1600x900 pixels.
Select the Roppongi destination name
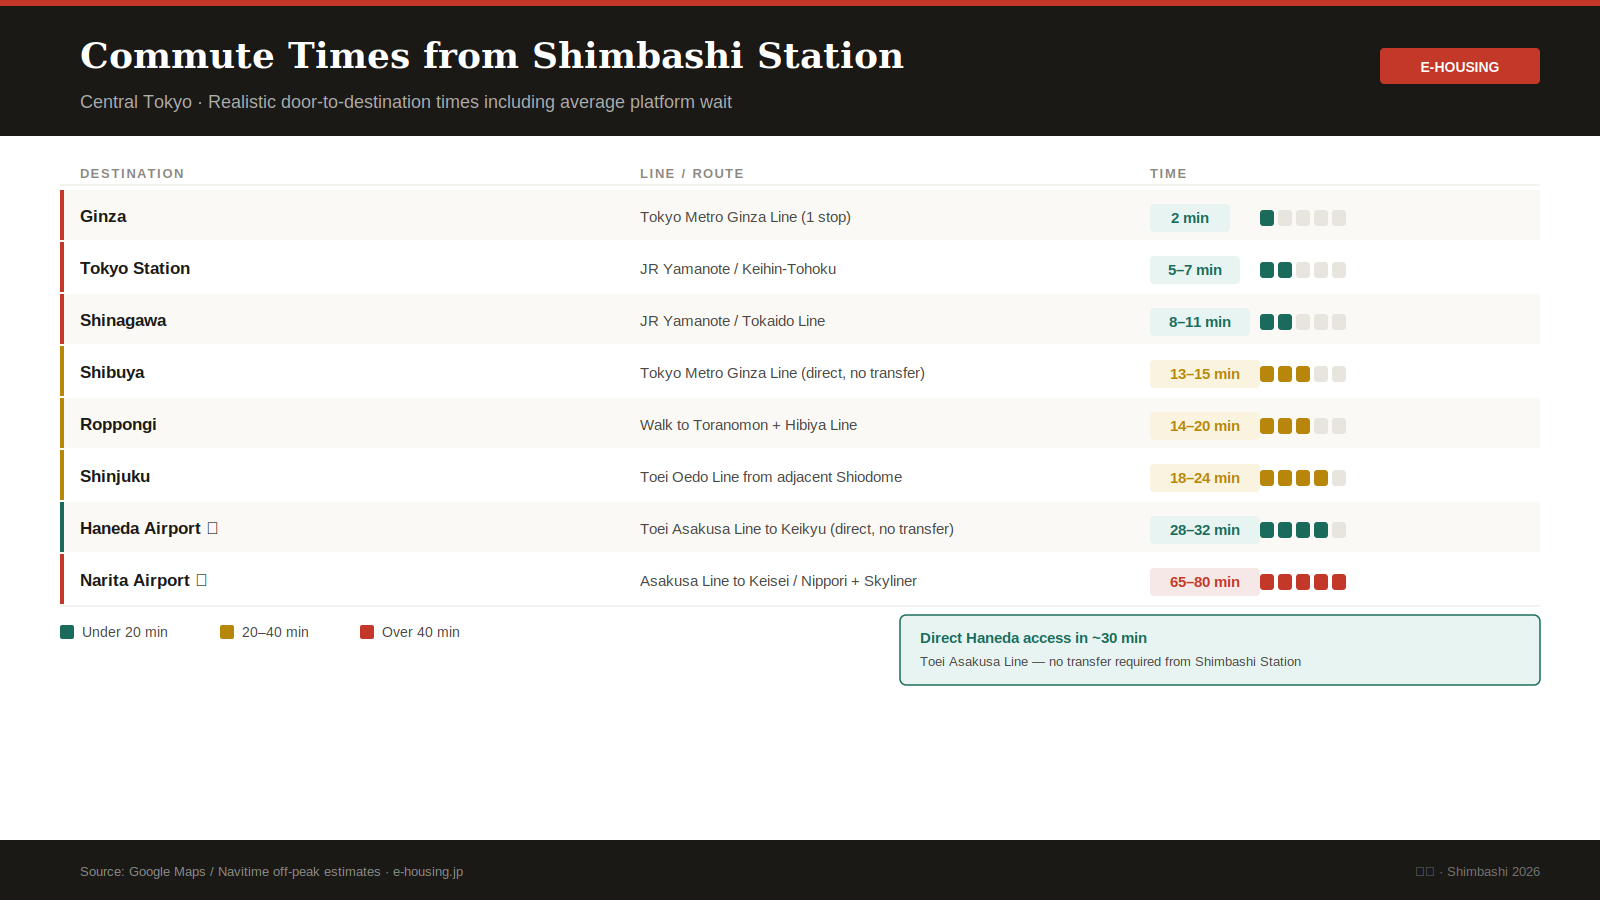point(118,424)
